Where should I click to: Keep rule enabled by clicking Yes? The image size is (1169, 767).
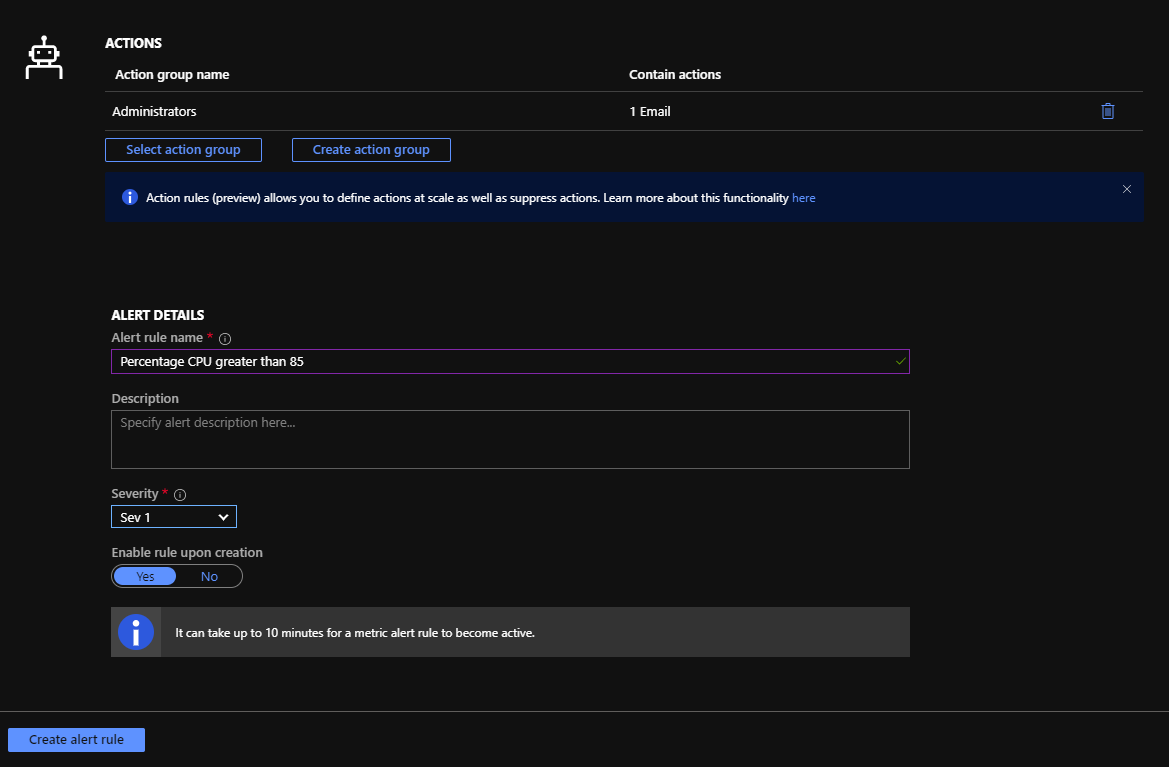(x=144, y=576)
